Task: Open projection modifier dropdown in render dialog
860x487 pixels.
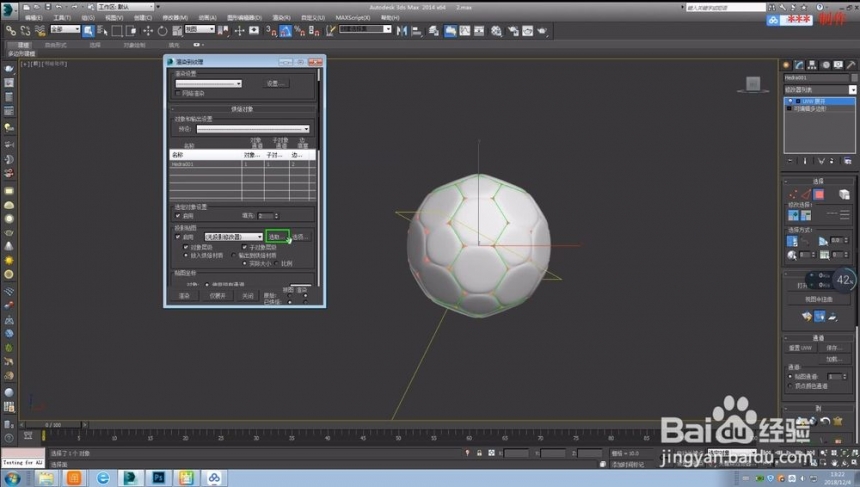Action: click(234, 237)
